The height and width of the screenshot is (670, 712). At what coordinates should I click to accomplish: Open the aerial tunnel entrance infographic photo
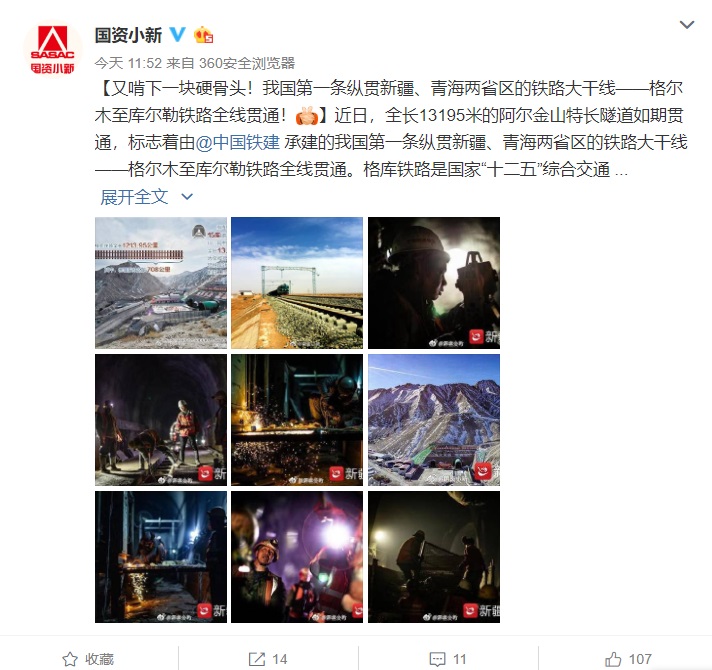pyautogui.click(x=161, y=283)
